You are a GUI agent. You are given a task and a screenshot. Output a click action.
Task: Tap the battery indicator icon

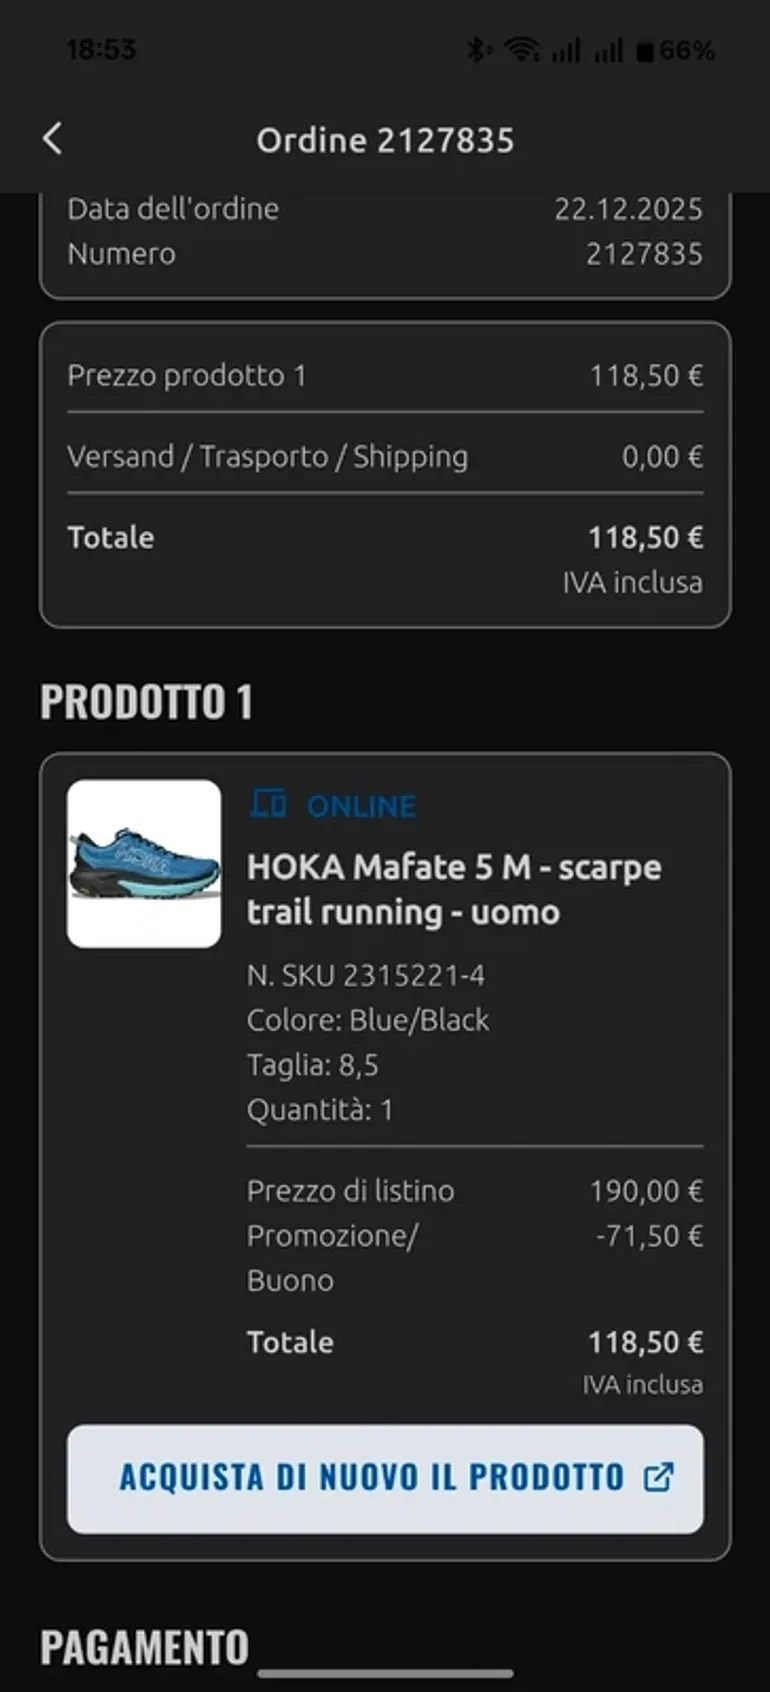[645, 50]
